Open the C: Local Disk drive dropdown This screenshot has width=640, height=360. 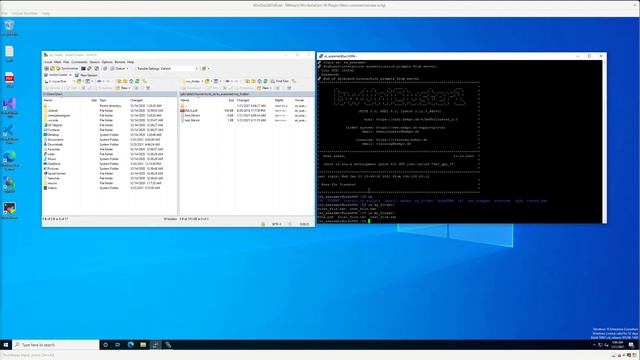coord(60,81)
